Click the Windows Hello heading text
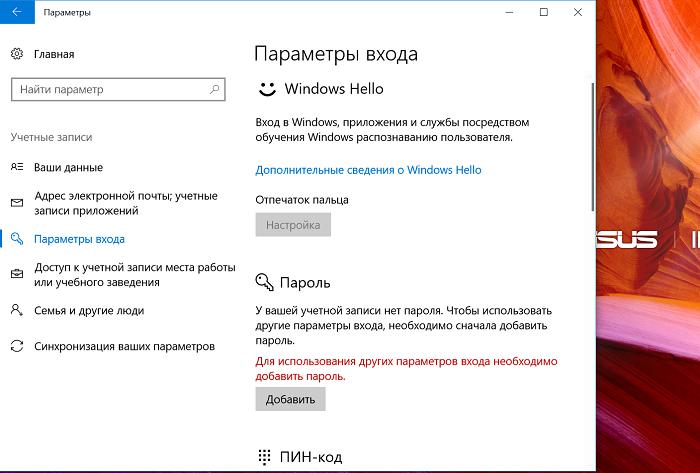 (x=334, y=89)
